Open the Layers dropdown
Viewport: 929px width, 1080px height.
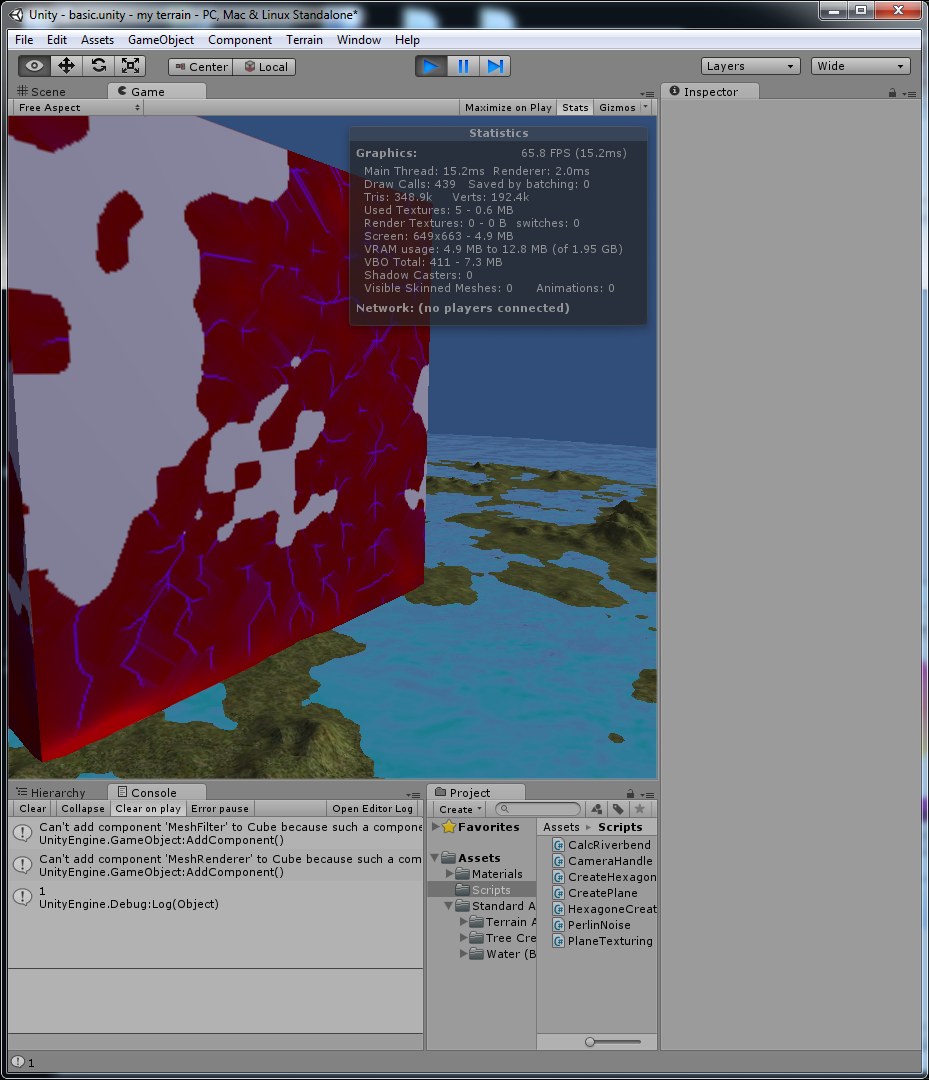(750, 66)
